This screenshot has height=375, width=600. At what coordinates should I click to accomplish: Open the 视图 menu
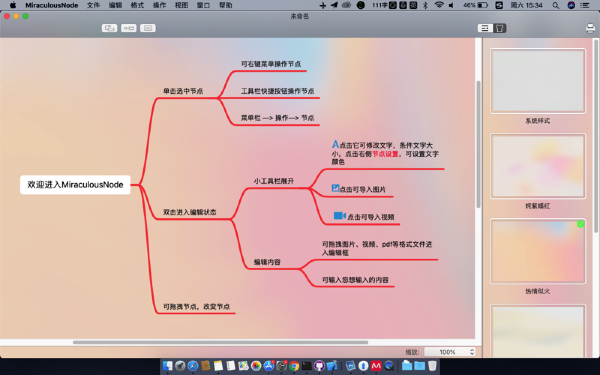coord(181,5)
